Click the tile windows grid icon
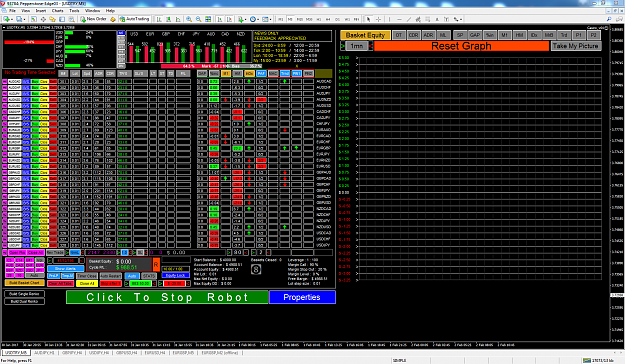Image resolution: width=625 pixels, height=364 pixels. pyautogui.click(x=208, y=19)
